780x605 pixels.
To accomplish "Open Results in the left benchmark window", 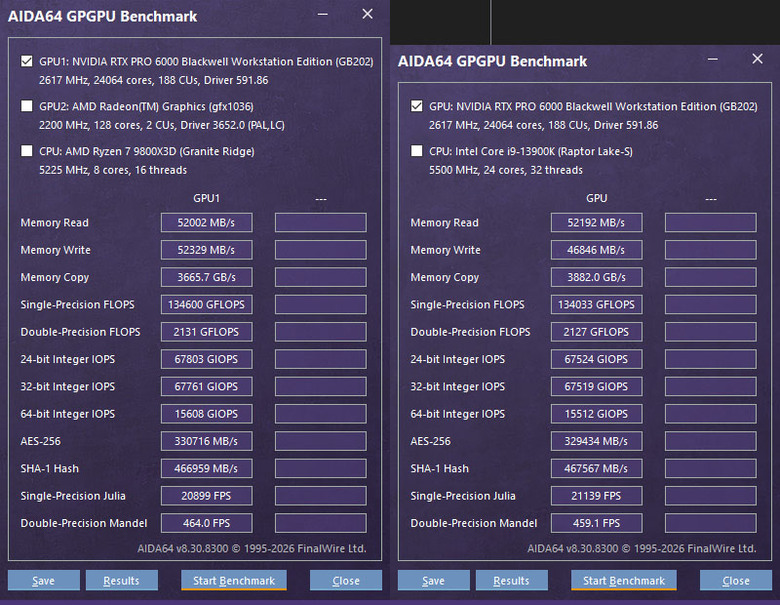I will click(x=122, y=581).
